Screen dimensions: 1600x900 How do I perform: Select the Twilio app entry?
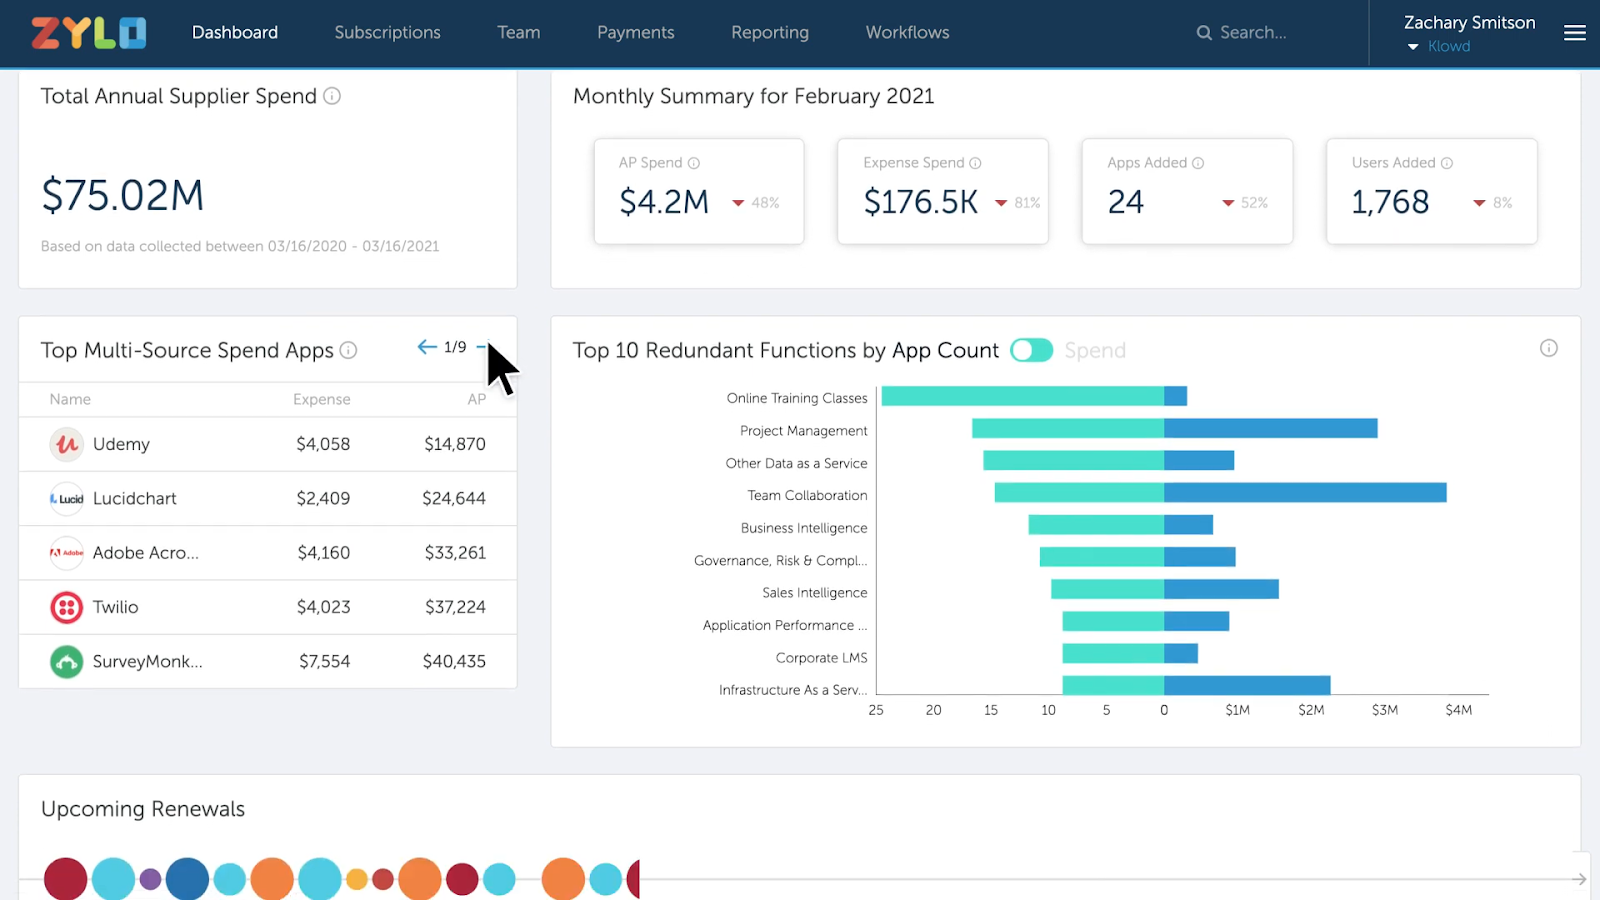point(115,607)
